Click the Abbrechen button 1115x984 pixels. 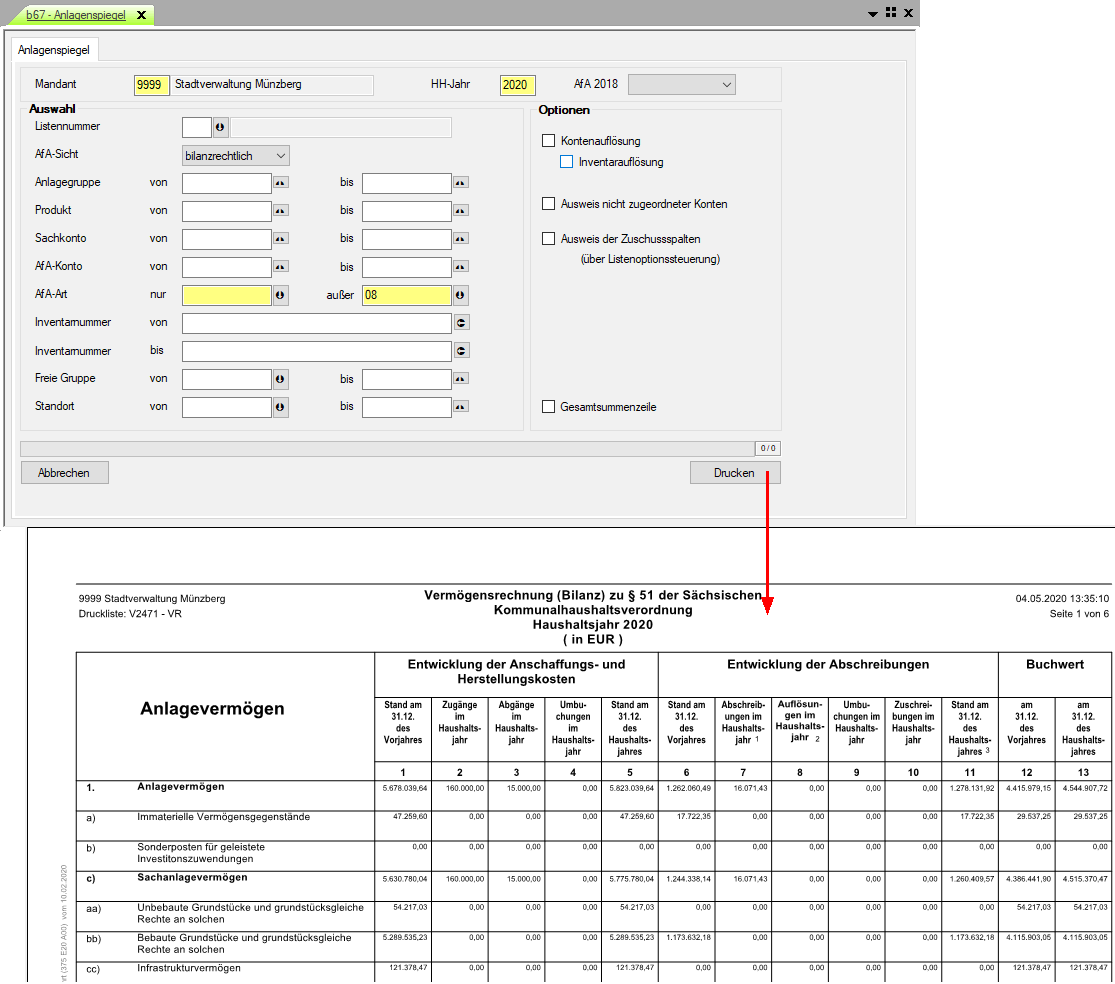[x=64, y=473]
